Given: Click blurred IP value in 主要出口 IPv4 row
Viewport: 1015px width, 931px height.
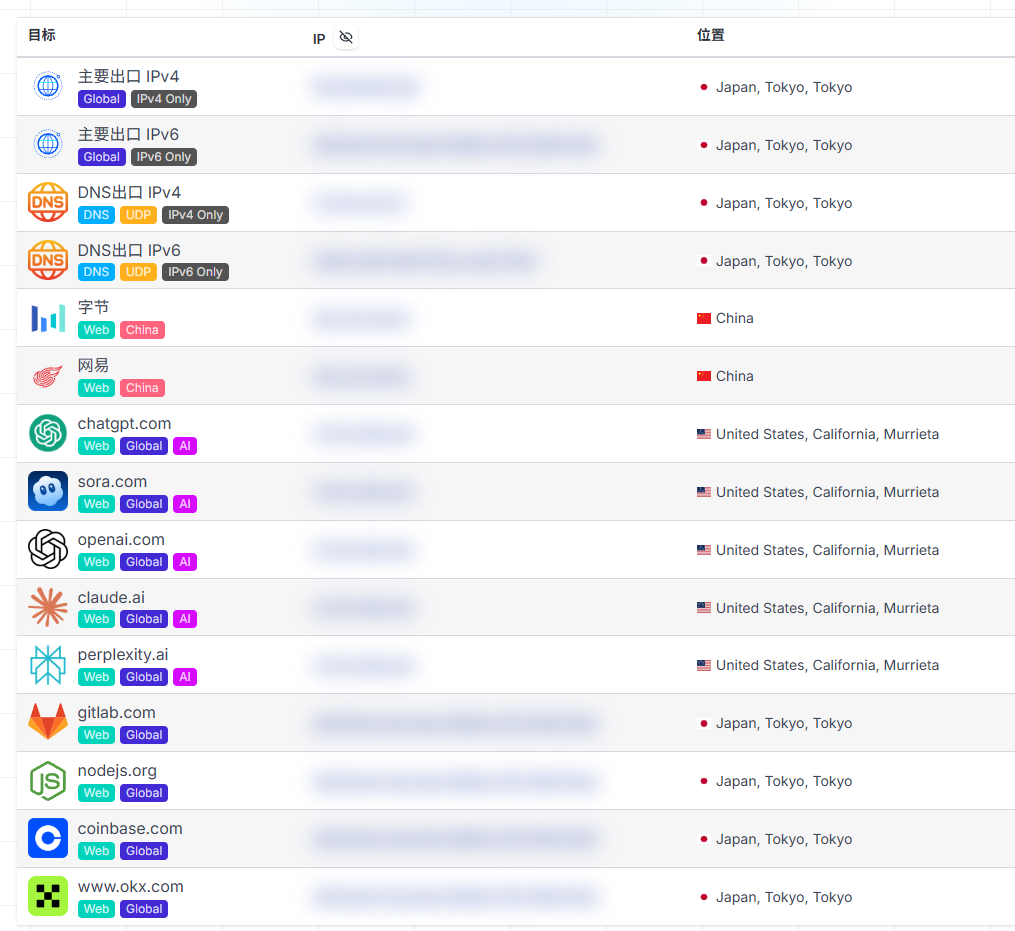Looking at the screenshot, I should tap(365, 87).
